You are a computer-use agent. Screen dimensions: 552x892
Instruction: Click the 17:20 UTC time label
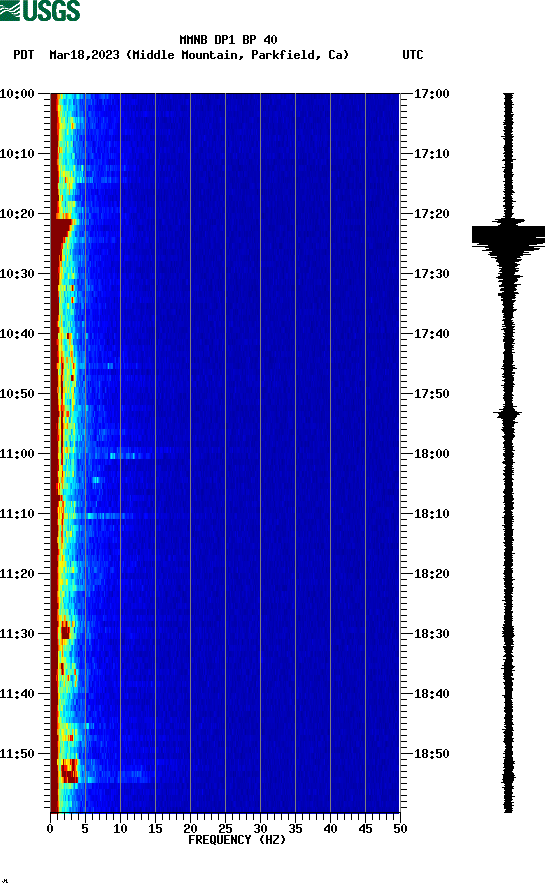[431, 213]
